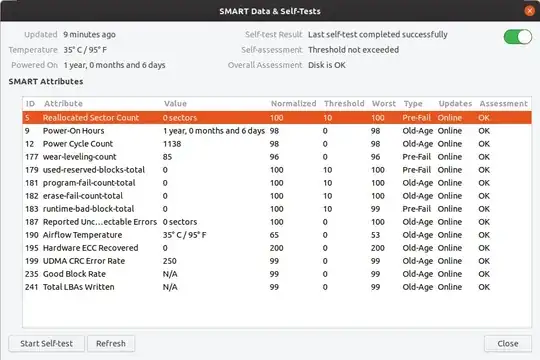Select the Power-On Hours row
Viewport: 540px width, 360px height.
click(x=277, y=131)
